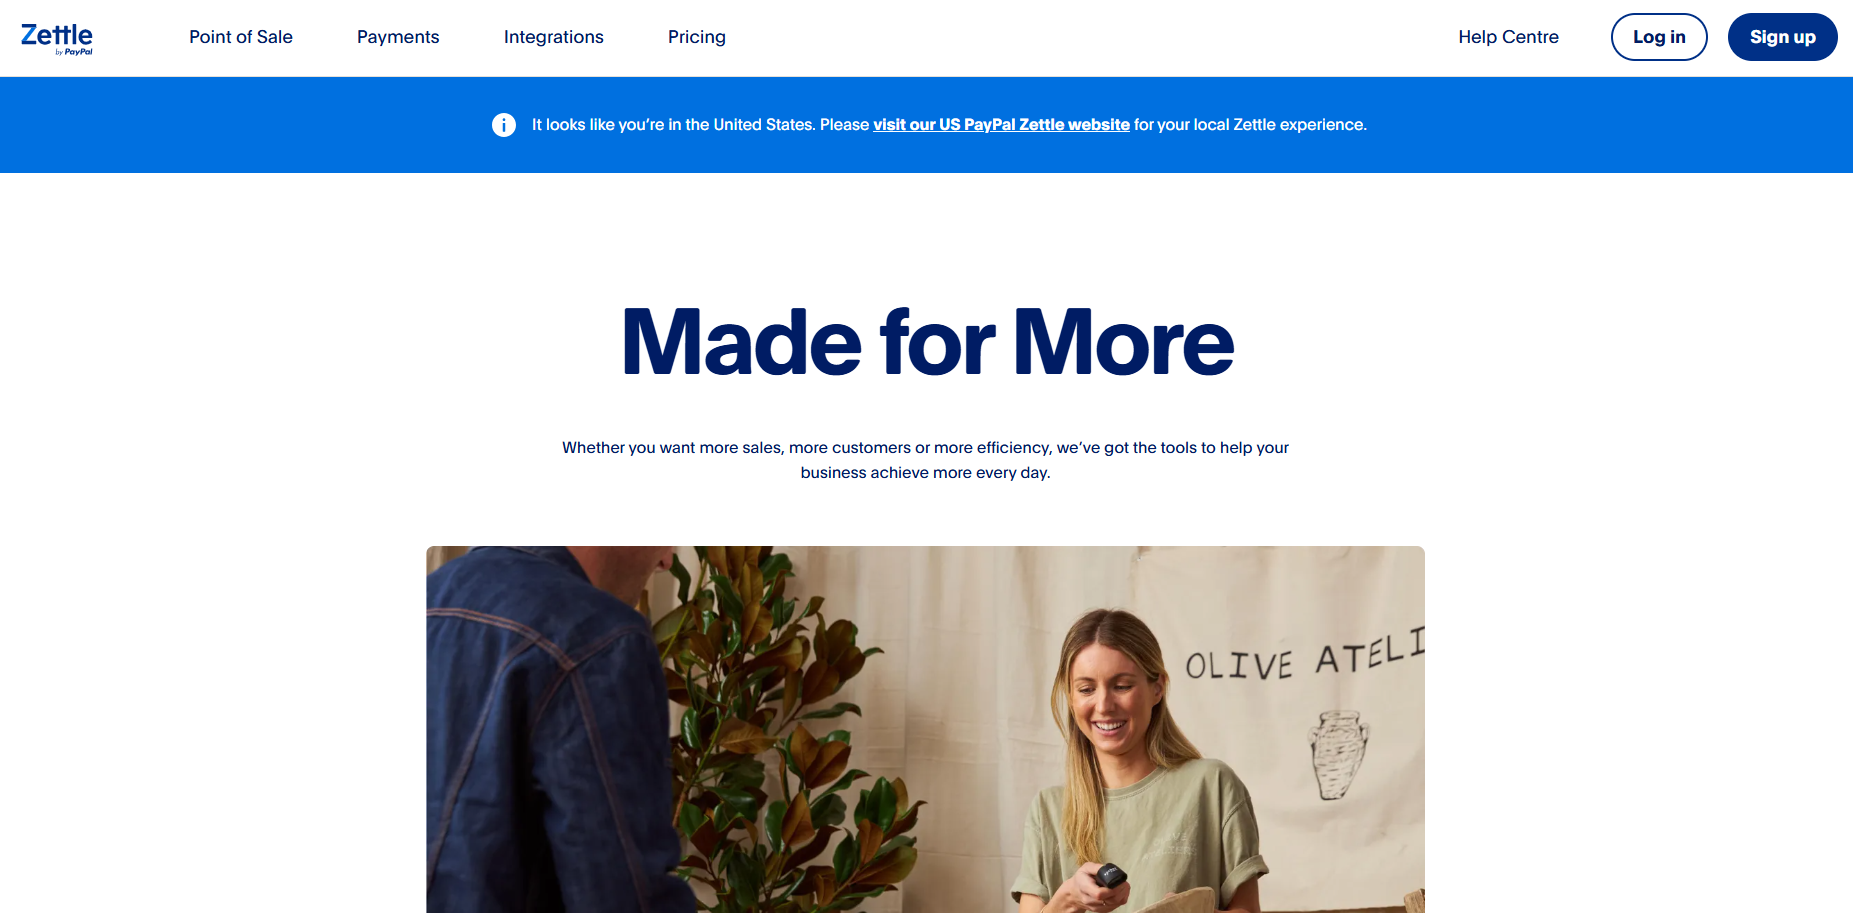Click the card reader in the woman's hand
This screenshot has width=1853, height=913.
[1110, 877]
